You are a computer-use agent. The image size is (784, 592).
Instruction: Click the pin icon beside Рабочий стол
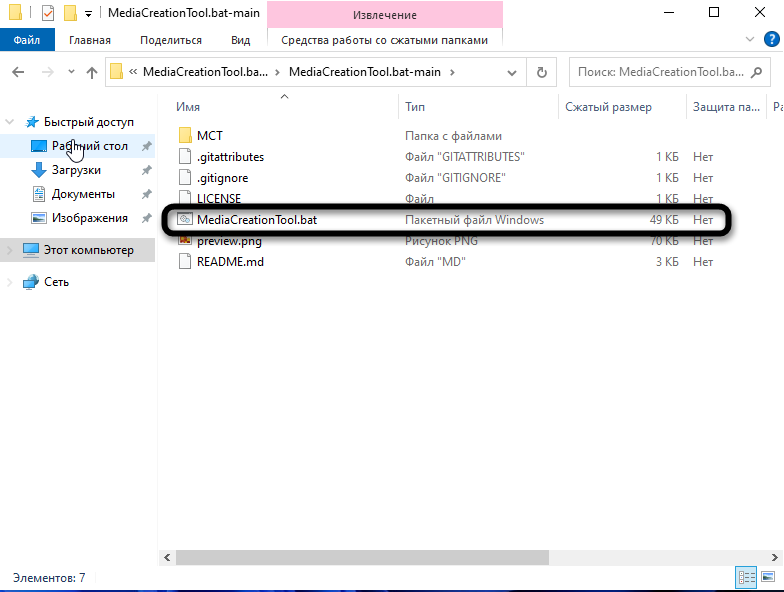(x=146, y=146)
